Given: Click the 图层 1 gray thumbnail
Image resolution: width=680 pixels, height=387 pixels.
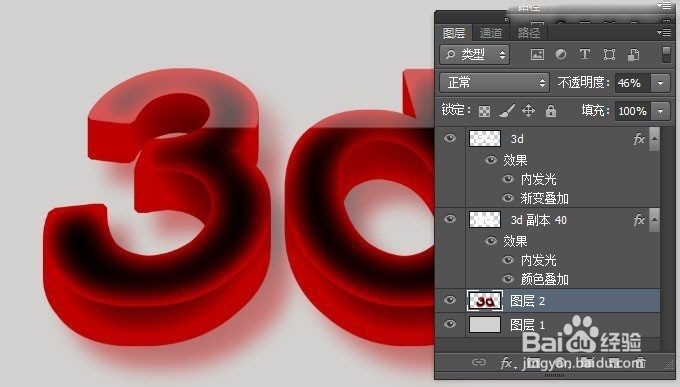Looking at the screenshot, I should pos(485,325).
